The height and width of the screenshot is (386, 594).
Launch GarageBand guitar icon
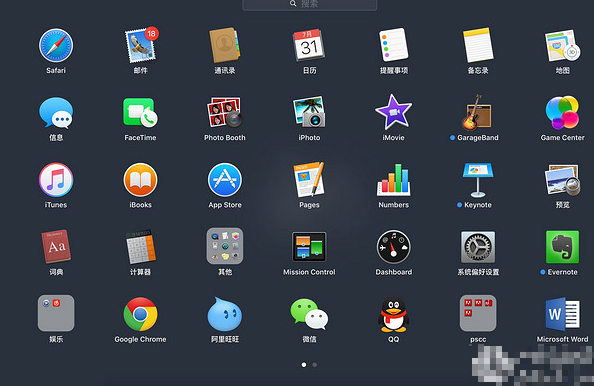(x=478, y=113)
